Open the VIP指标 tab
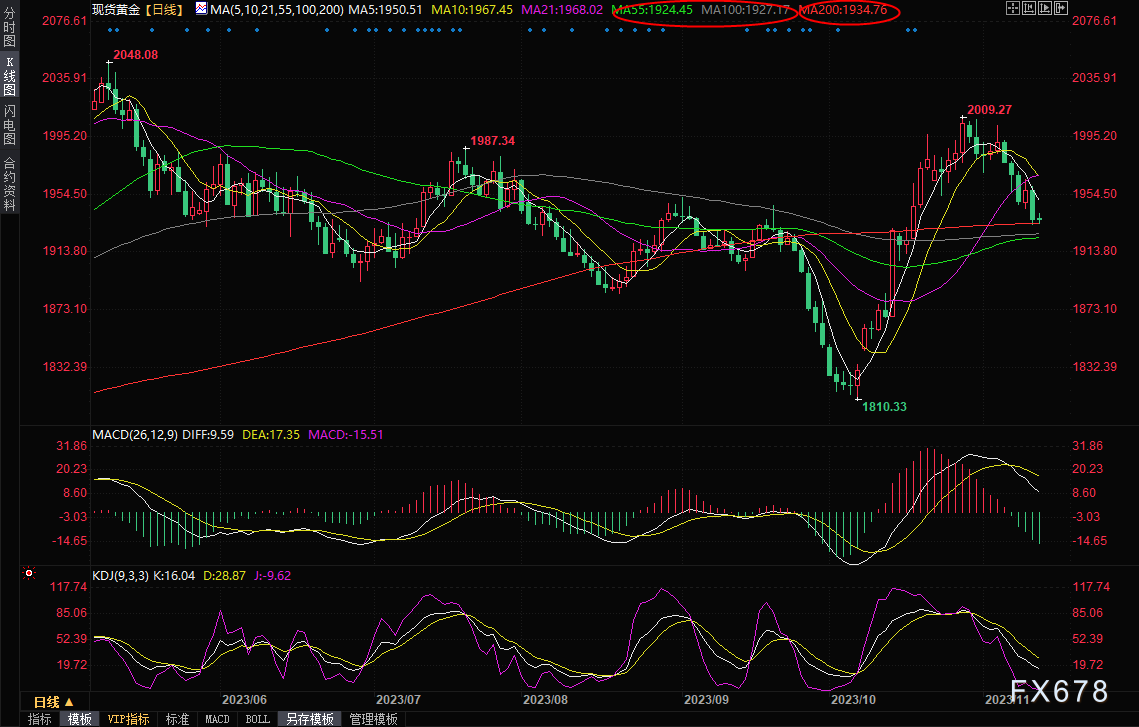Image resolution: width=1139 pixels, height=727 pixels. click(x=128, y=719)
